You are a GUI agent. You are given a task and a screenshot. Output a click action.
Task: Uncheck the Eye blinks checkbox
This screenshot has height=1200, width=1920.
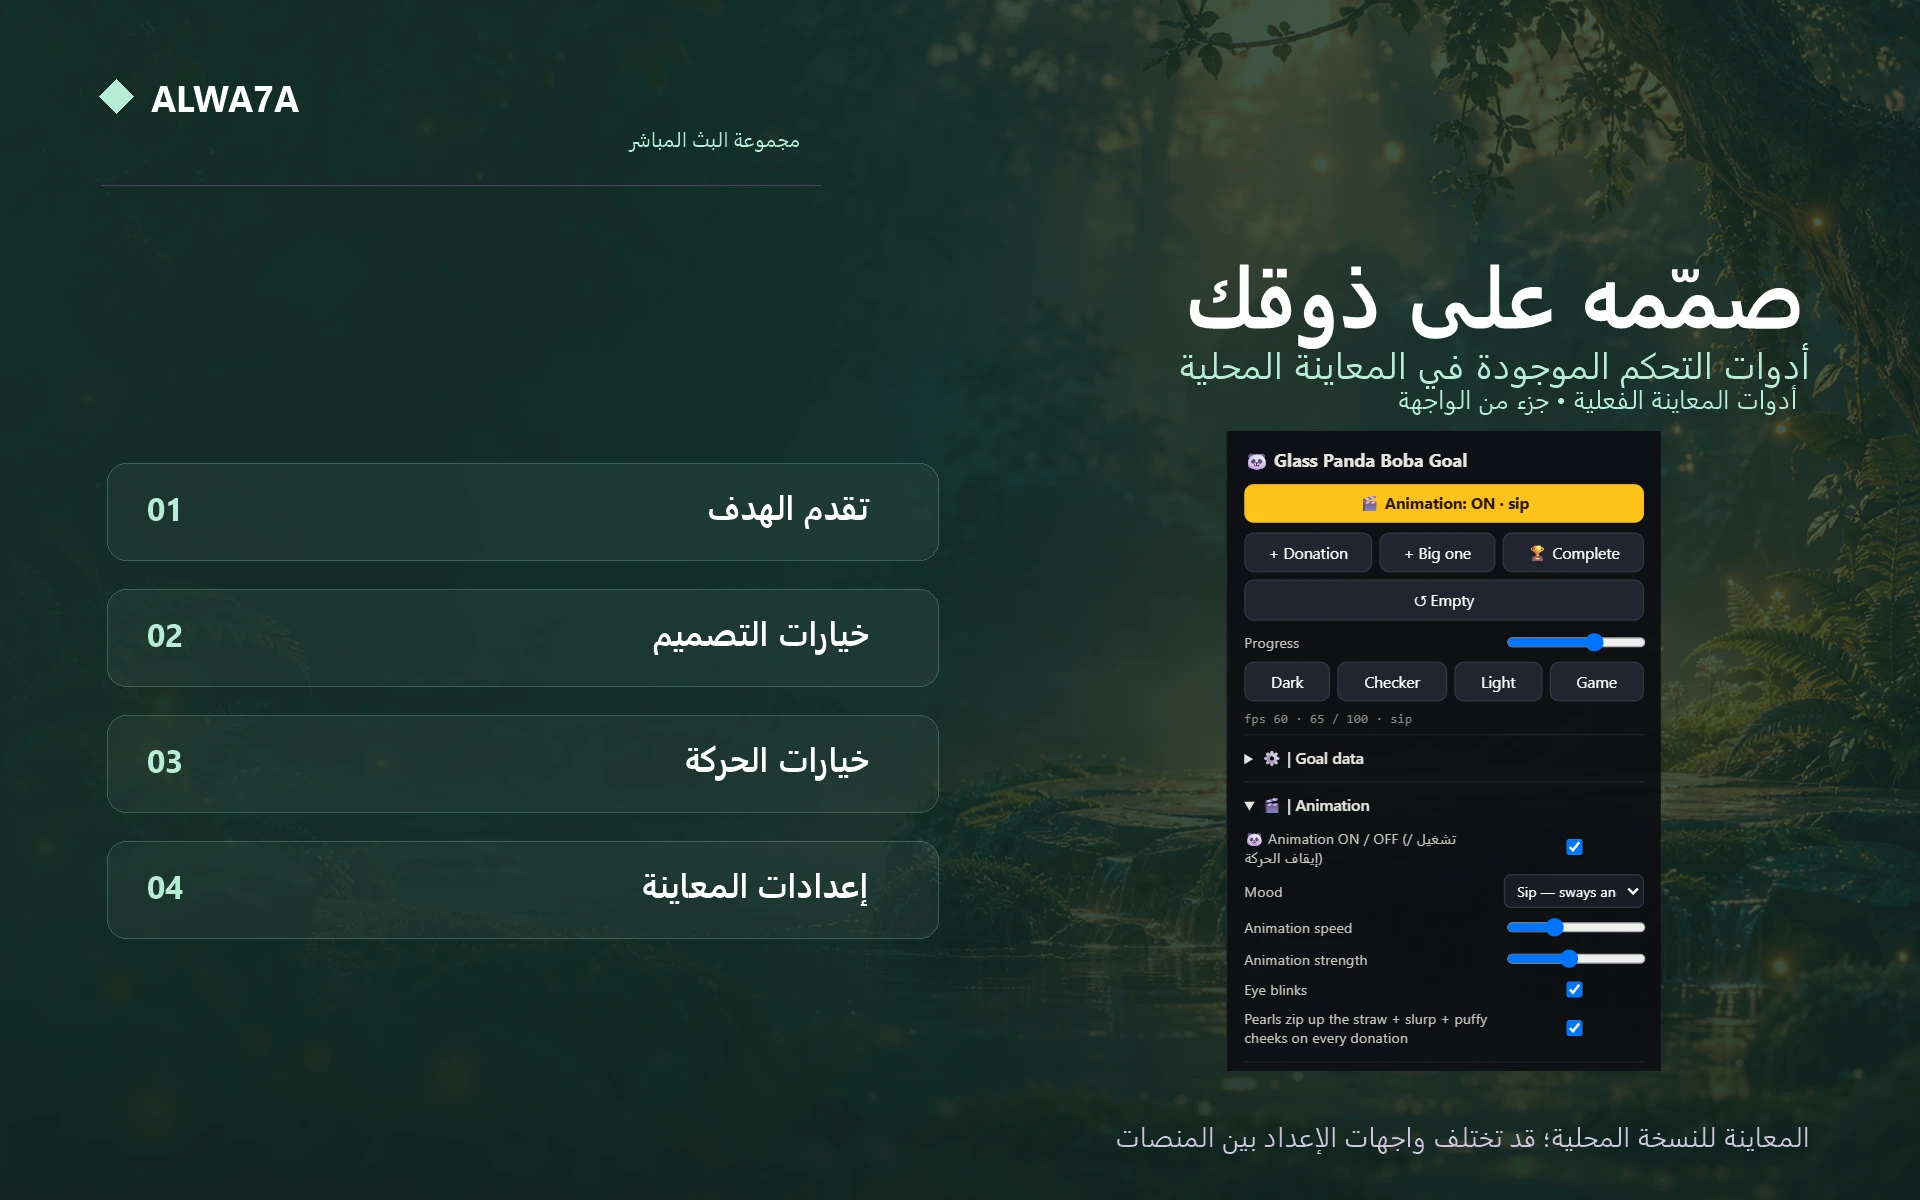click(1574, 990)
